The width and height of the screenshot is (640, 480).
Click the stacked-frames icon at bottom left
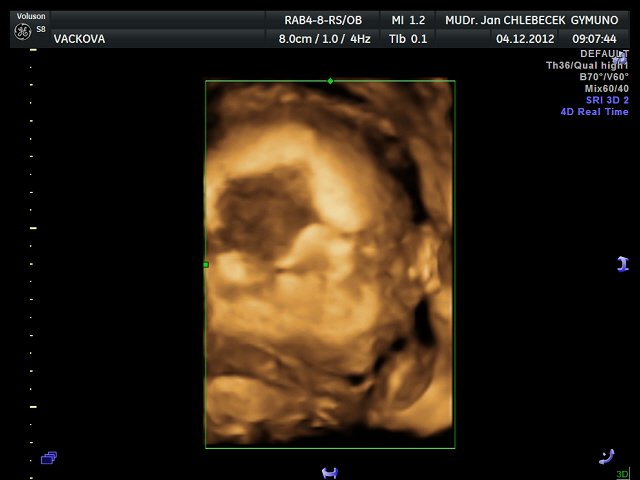[48, 458]
